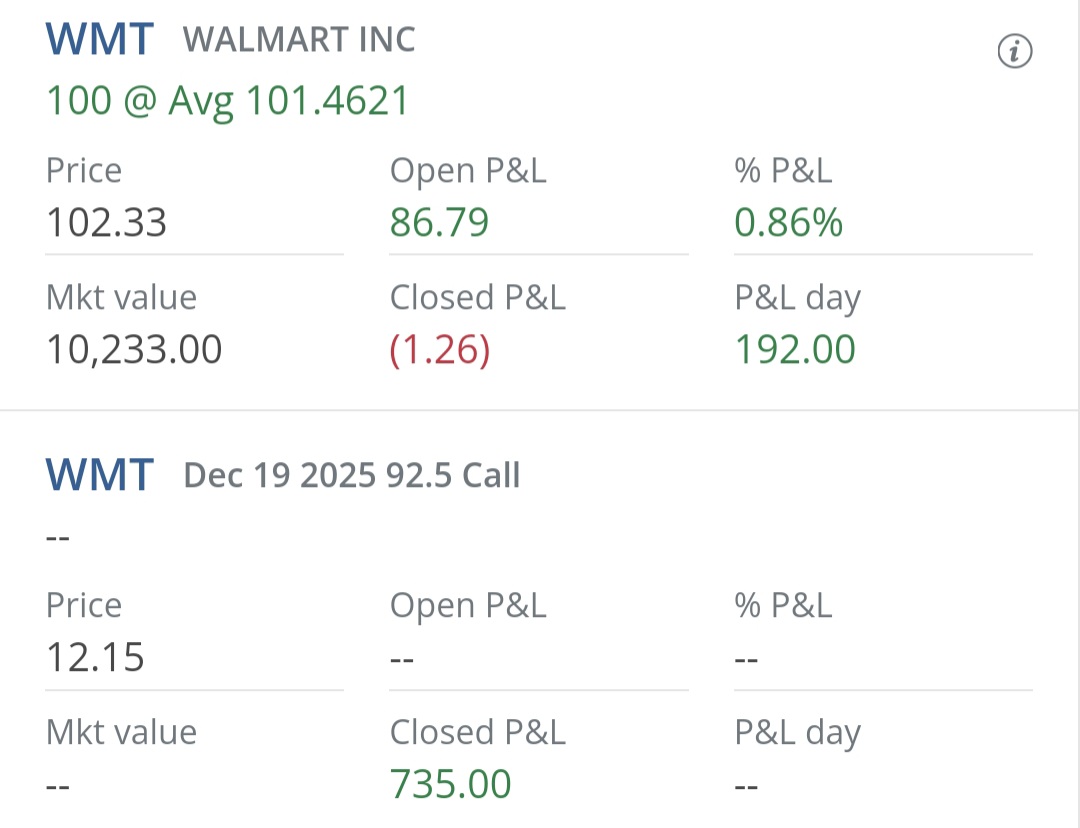Image resolution: width=1080 pixels, height=828 pixels.
Task: Select the stock Price value 102.33
Action: click(x=106, y=222)
